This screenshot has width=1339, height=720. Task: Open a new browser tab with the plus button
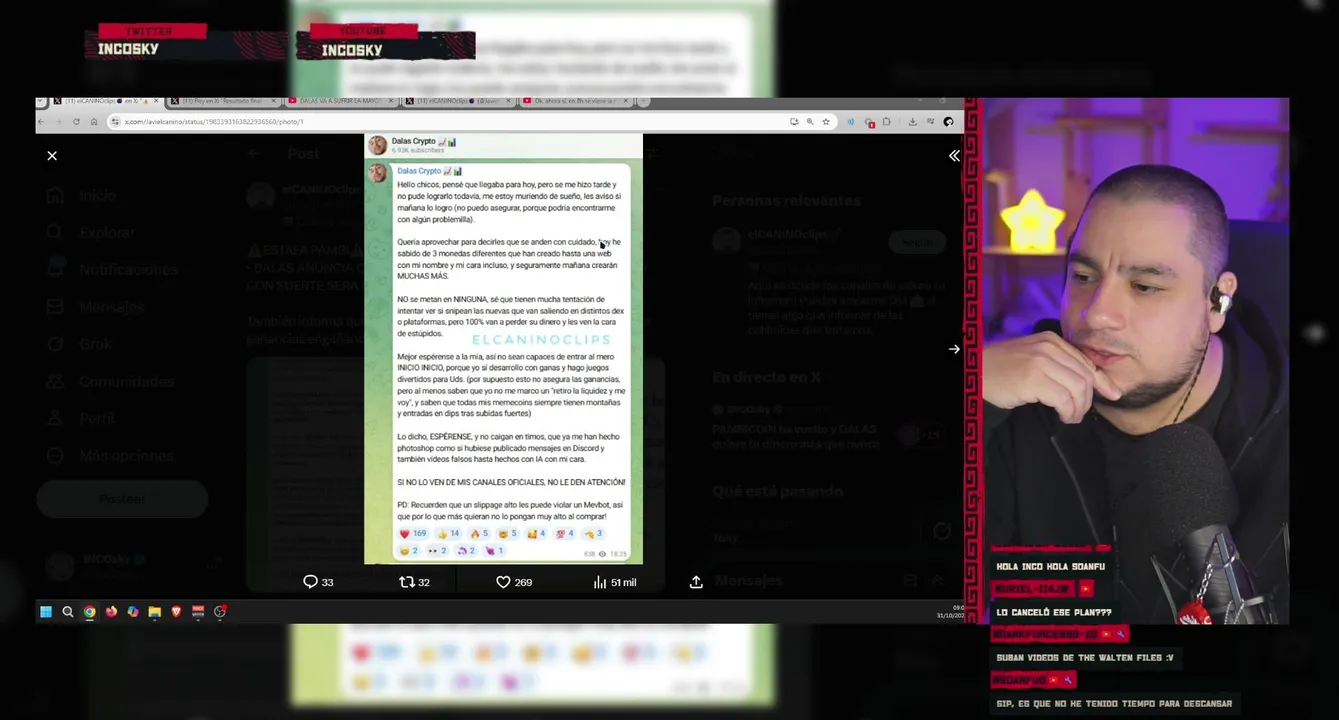click(643, 101)
